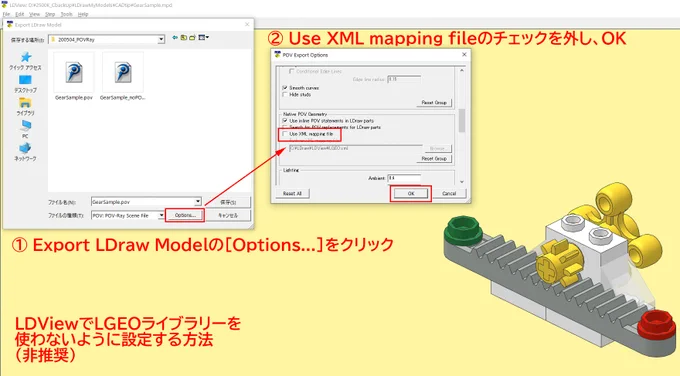Click the scrollbar up arrow in options
The image size is (680, 376).
pos(461,70)
